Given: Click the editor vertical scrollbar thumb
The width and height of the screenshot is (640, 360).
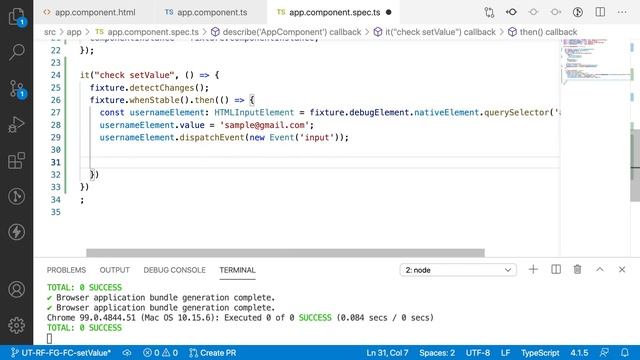Looking at the screenshot, I should click(x=635, y=165).
